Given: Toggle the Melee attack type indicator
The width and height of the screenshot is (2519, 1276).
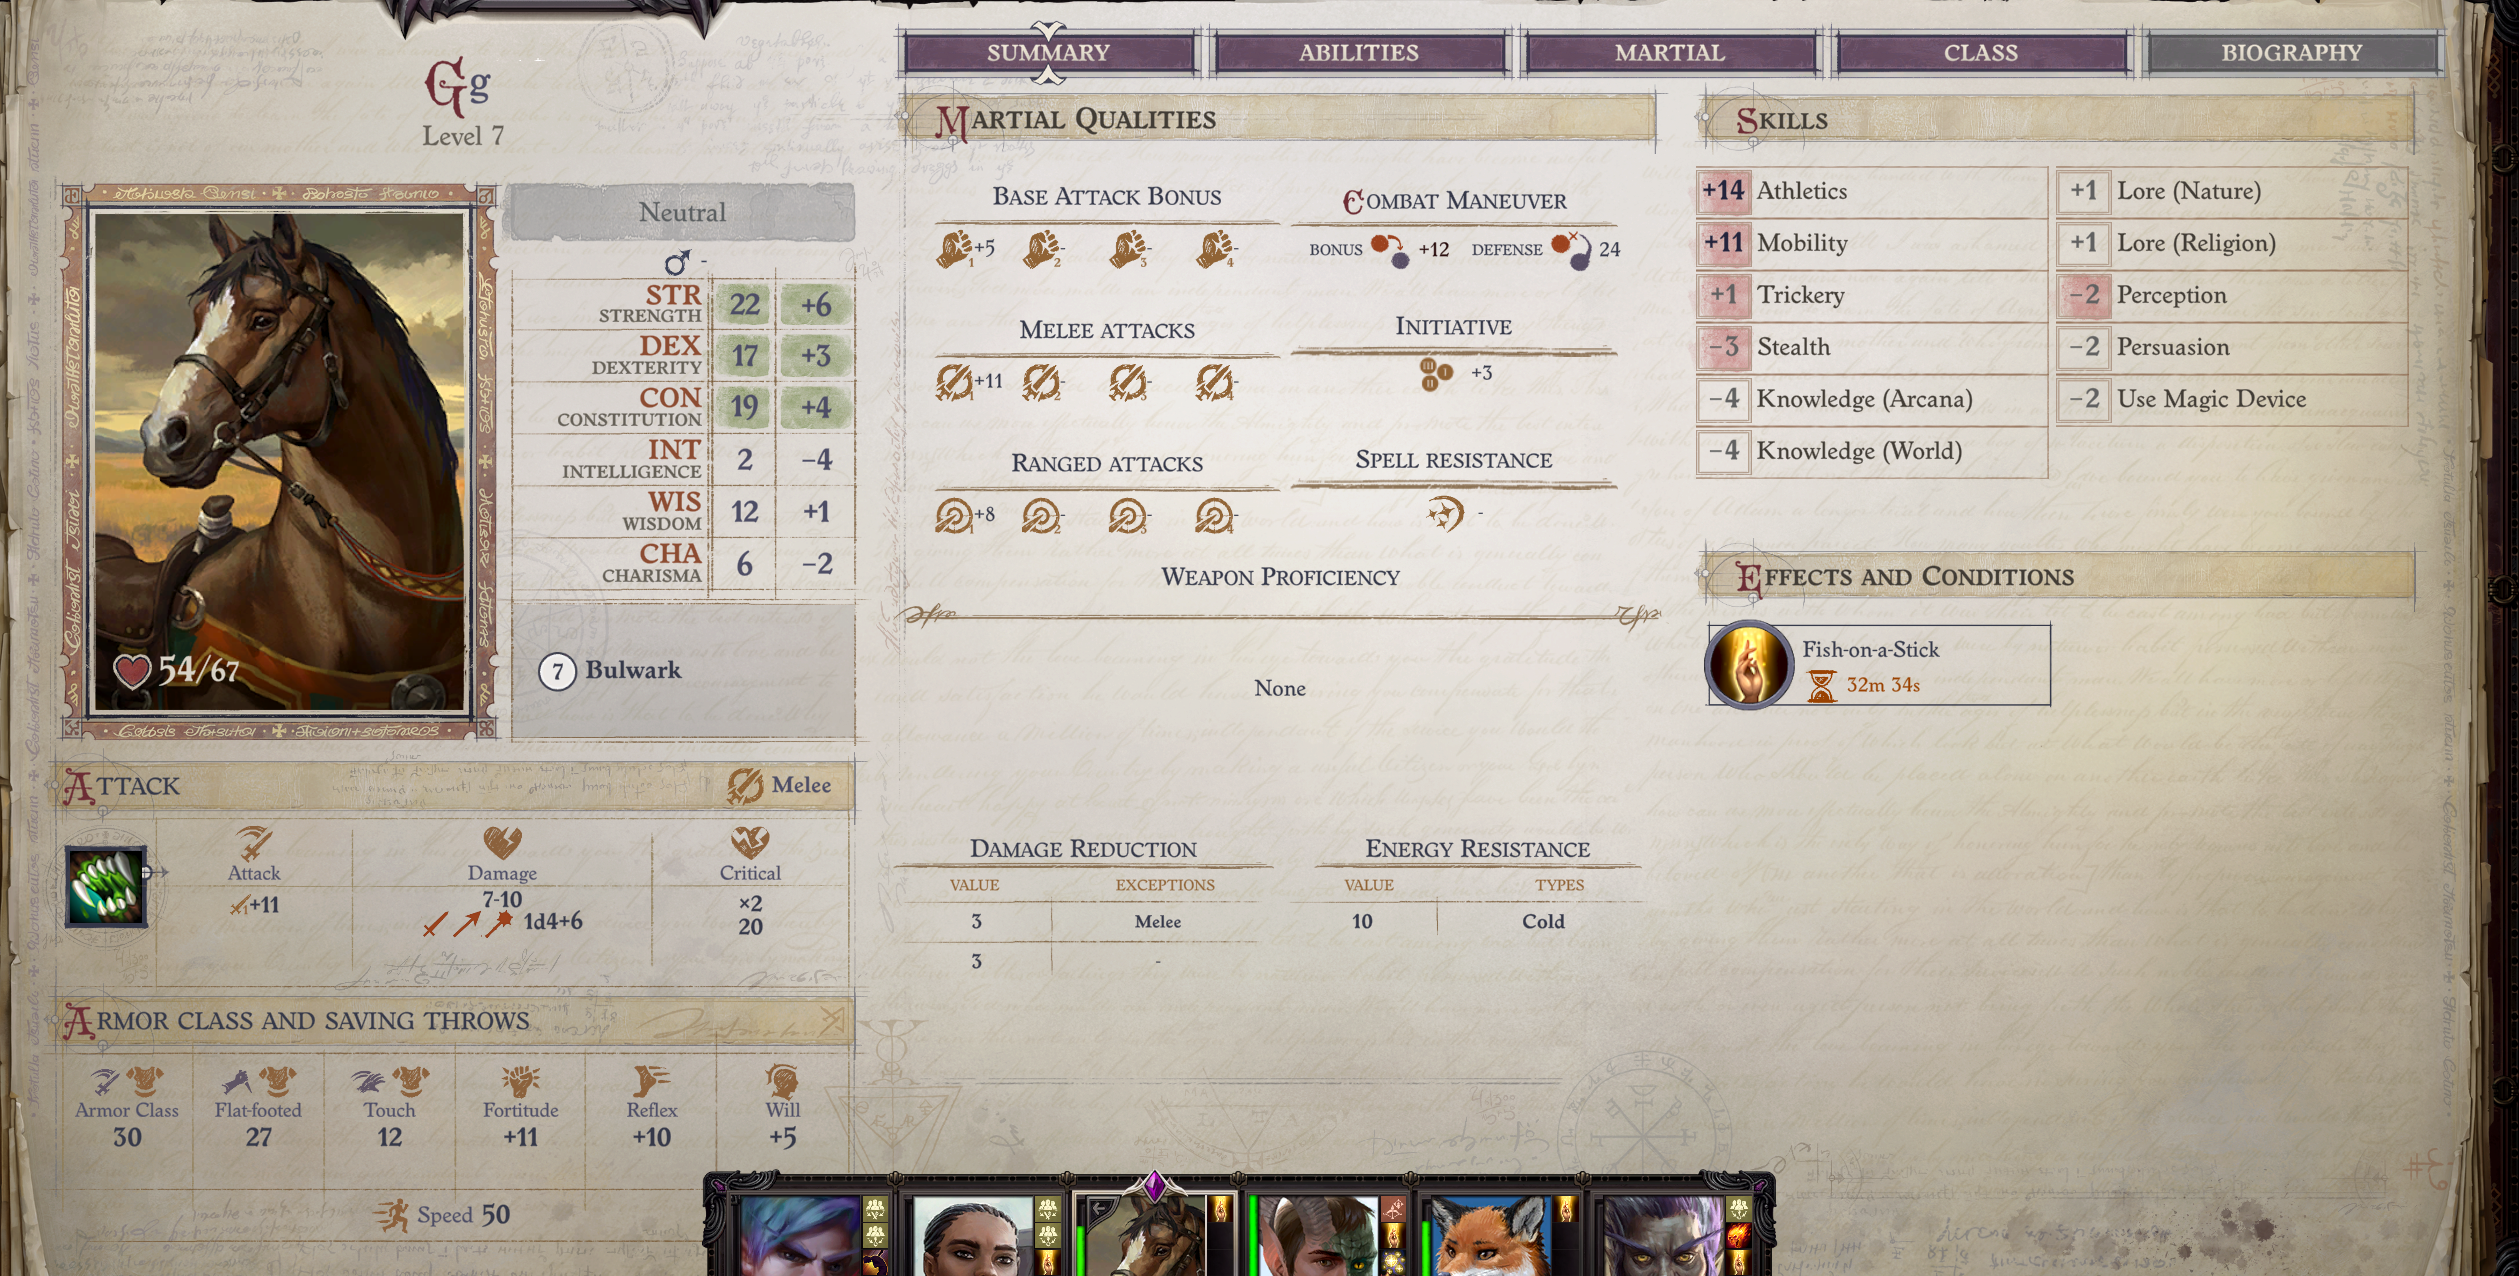Looking at the screenshot, I should [x=780, y=786].
